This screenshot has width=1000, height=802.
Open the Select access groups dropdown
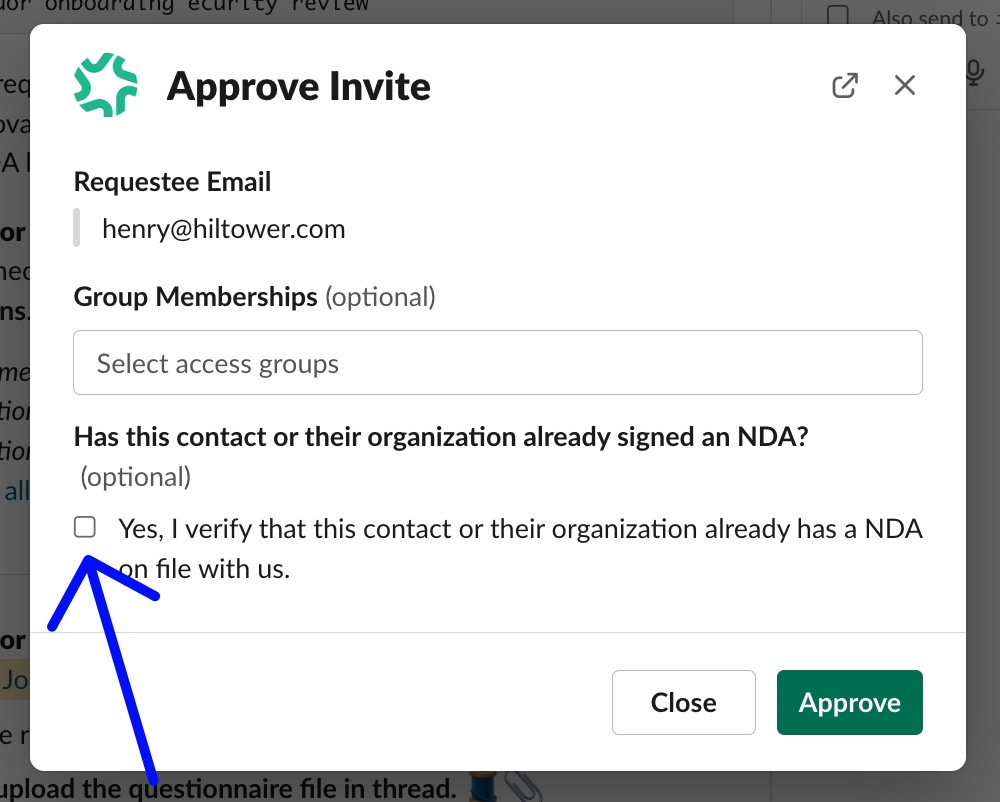(497, 362)
